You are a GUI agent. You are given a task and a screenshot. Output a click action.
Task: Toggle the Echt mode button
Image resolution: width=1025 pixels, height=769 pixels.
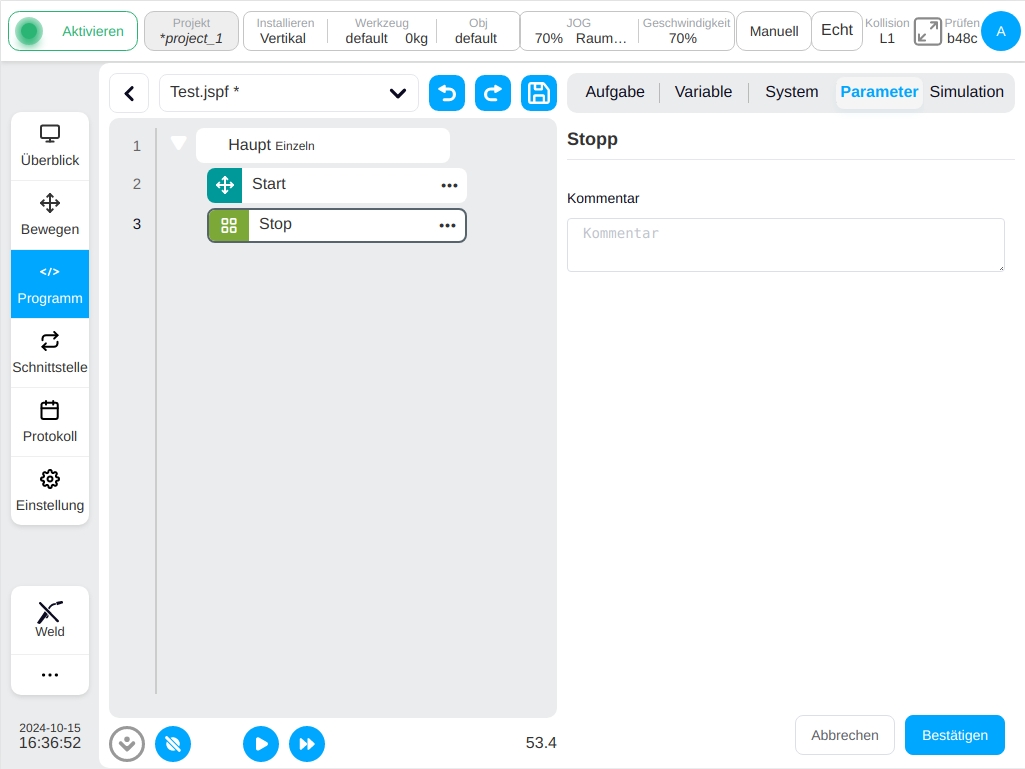pyautogui.click(x=837, y=31)
